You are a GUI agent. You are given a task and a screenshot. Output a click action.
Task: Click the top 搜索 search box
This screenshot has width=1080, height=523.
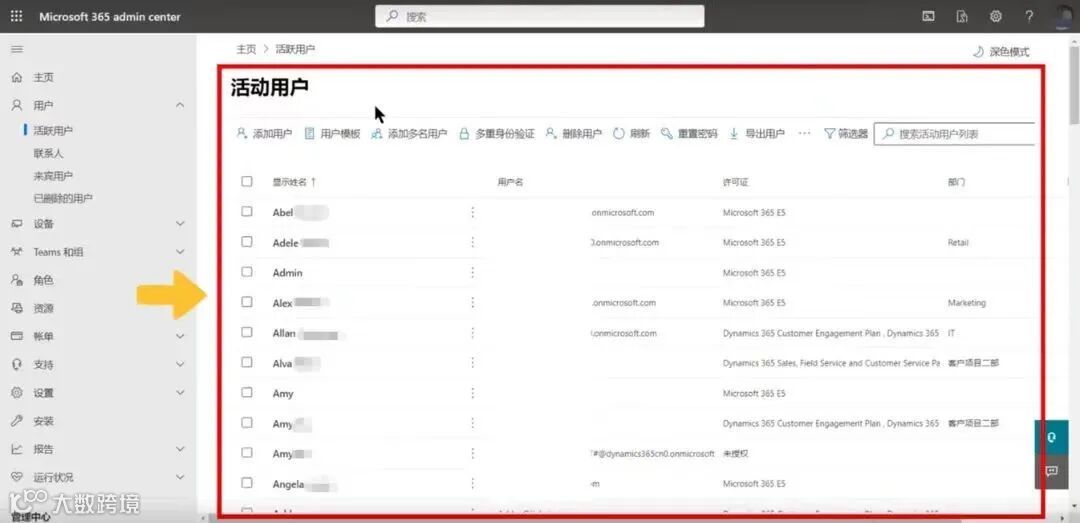tap(539, 17)
